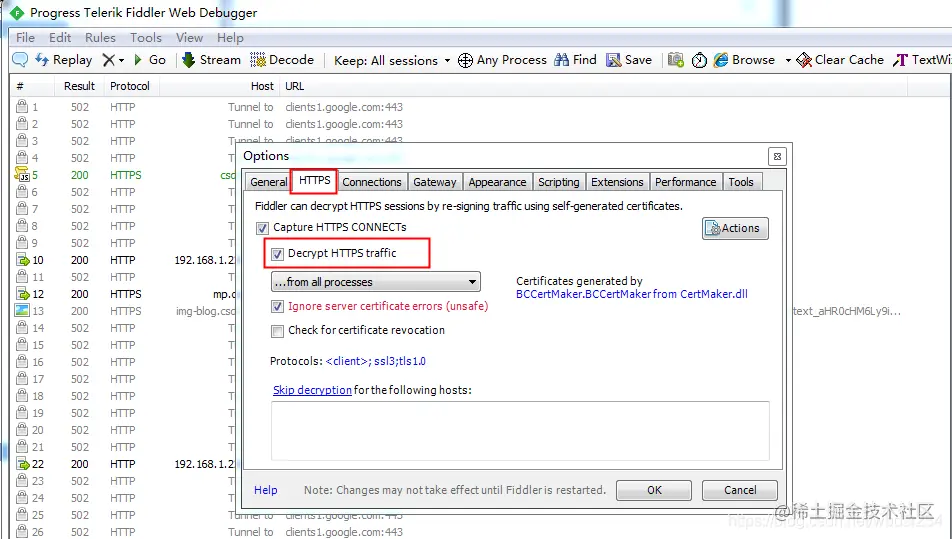Switch to the Appearance tab
The image size is (952, 539).
tap(497, 182)
